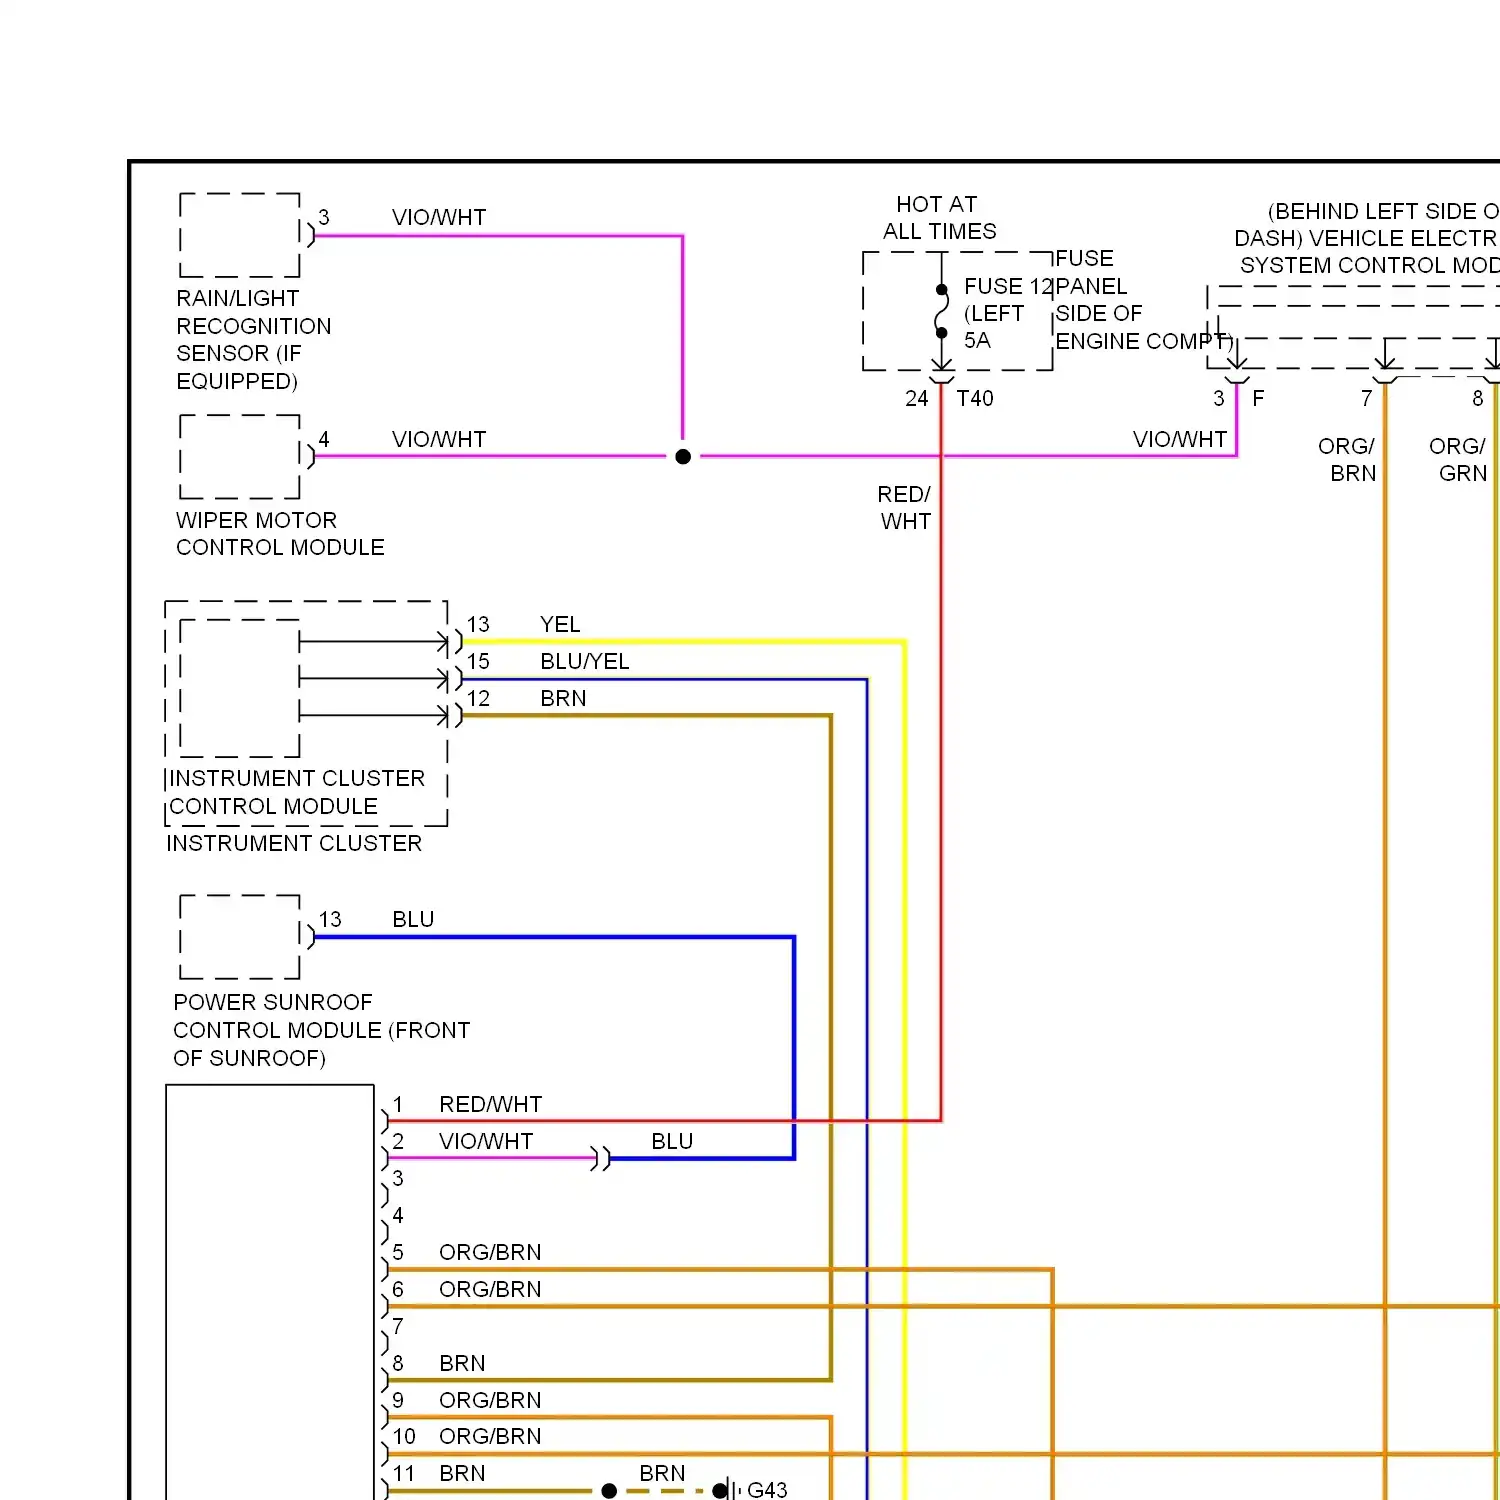Click unlabeled pin number 3 on the bottom module
Viewport: 1500px width, 1500px height.
pos(398,1179)
